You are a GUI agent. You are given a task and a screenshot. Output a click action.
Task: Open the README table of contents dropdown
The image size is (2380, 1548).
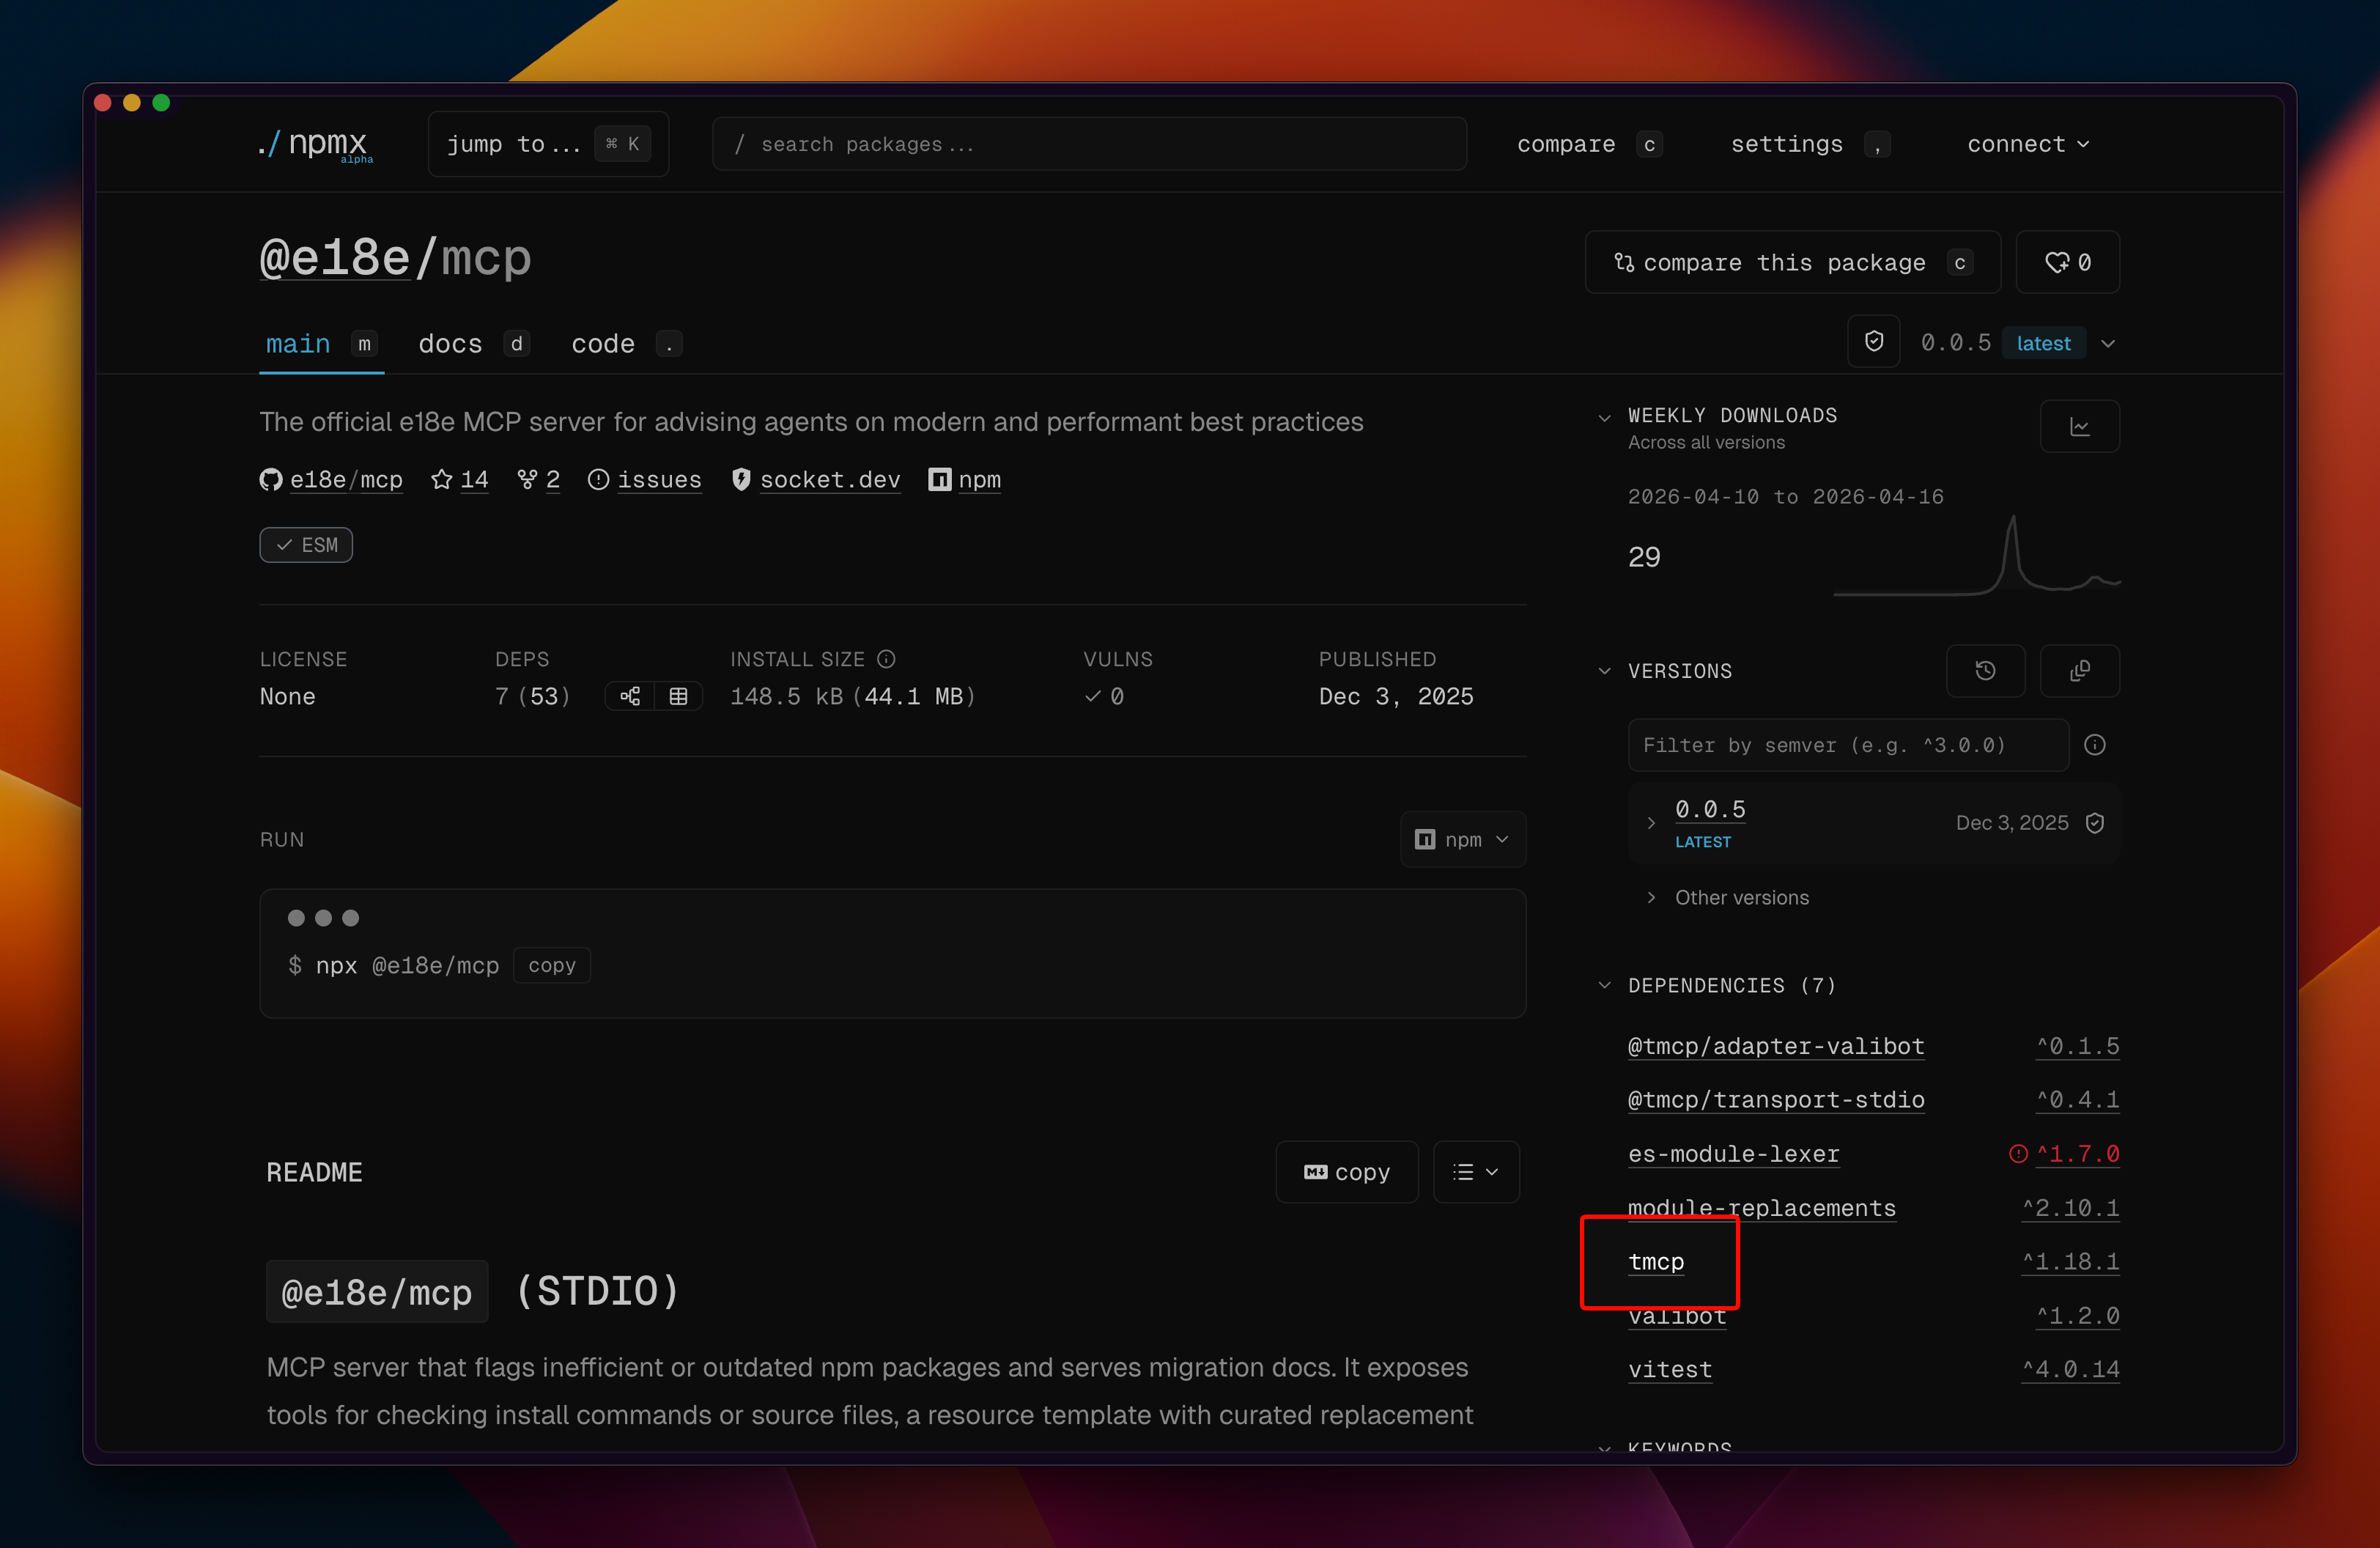pos(1476,1172)
